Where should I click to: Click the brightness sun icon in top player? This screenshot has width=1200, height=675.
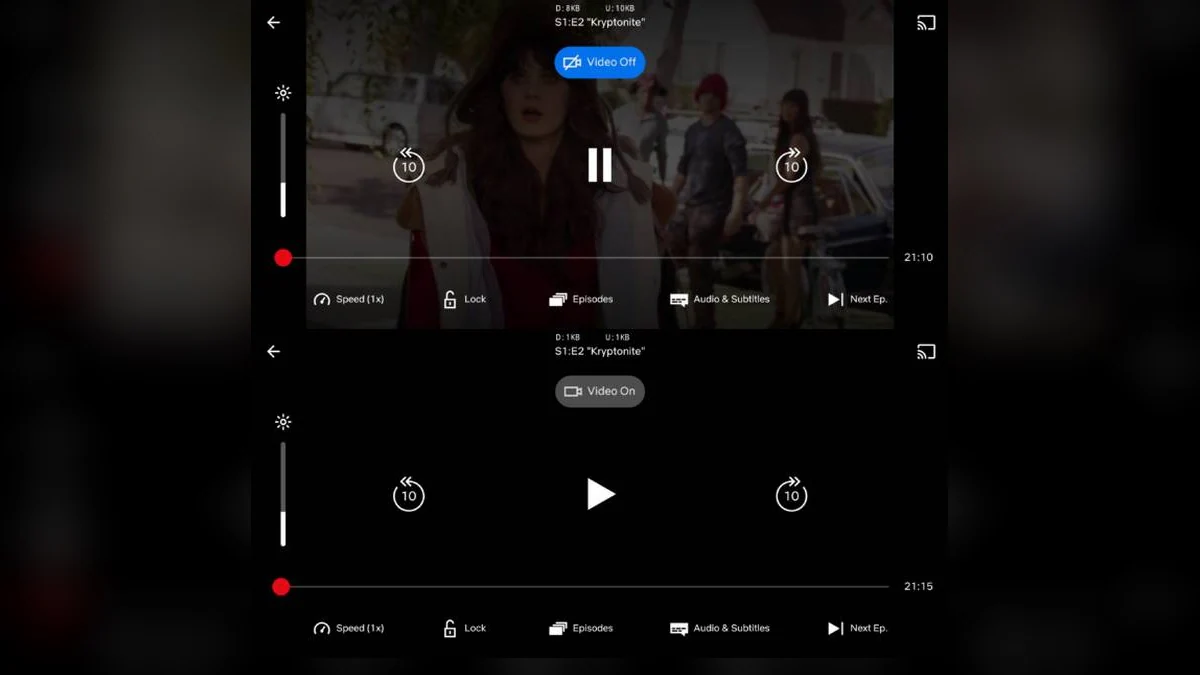[283, 93]
